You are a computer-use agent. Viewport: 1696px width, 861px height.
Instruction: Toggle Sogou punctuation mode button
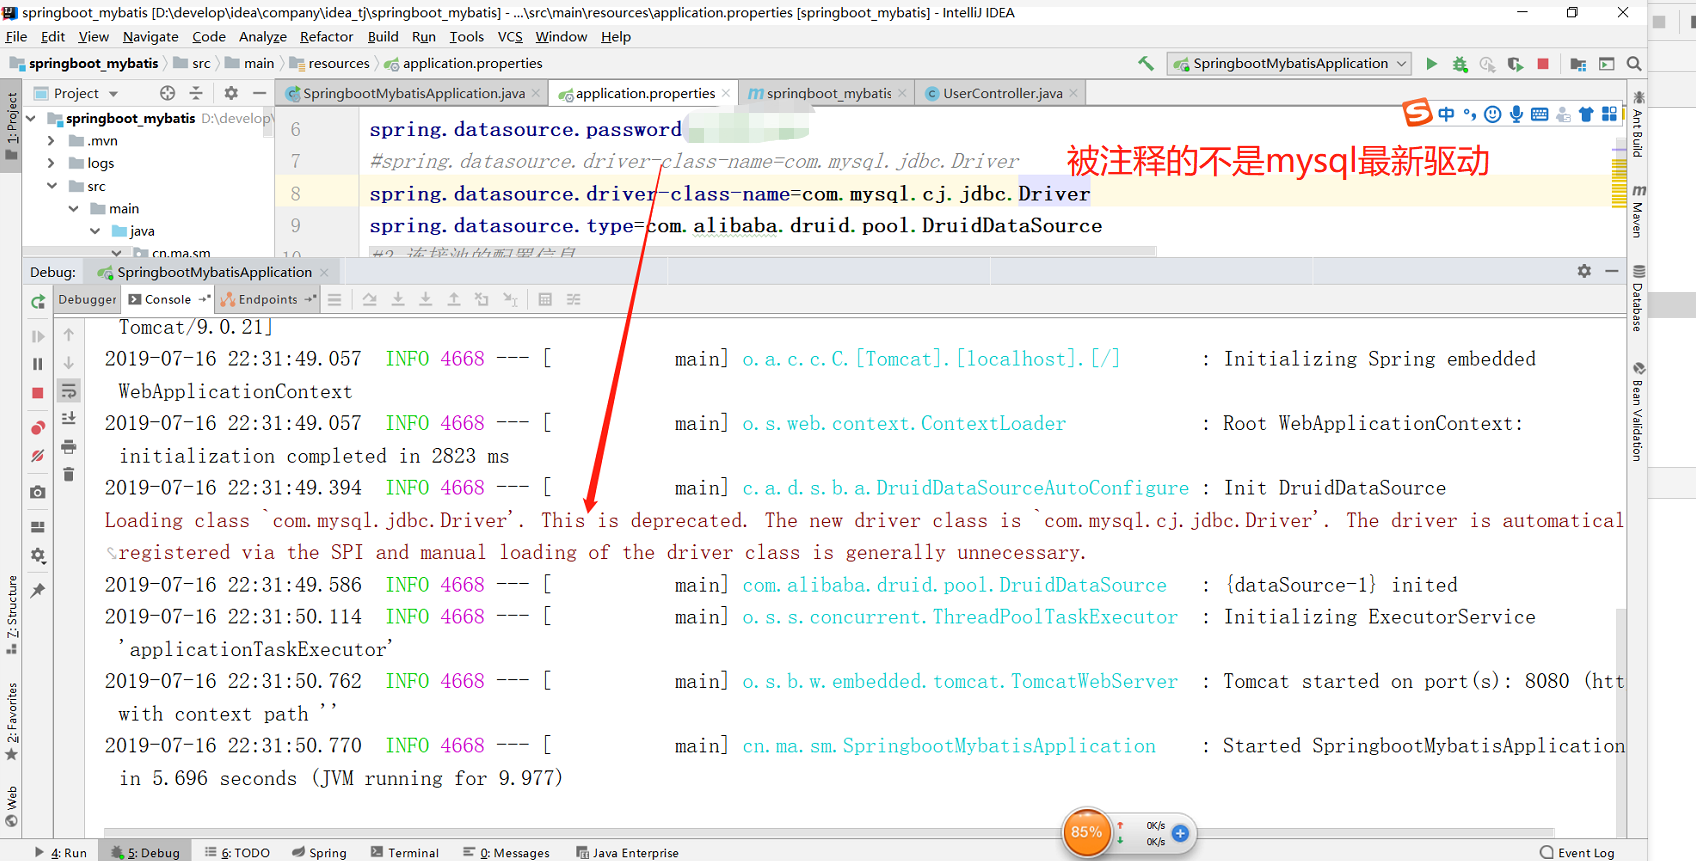[1470, 114]
